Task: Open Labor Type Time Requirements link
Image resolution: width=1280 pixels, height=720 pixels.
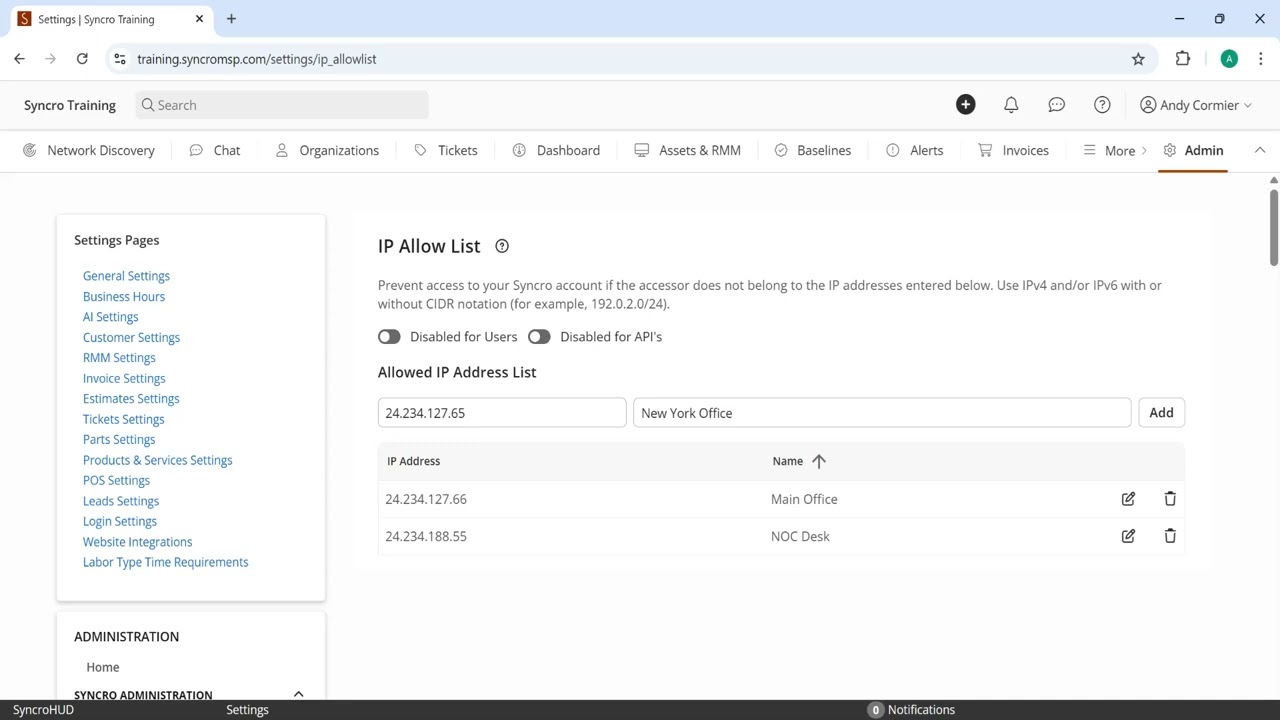Action: coord(165,563)
